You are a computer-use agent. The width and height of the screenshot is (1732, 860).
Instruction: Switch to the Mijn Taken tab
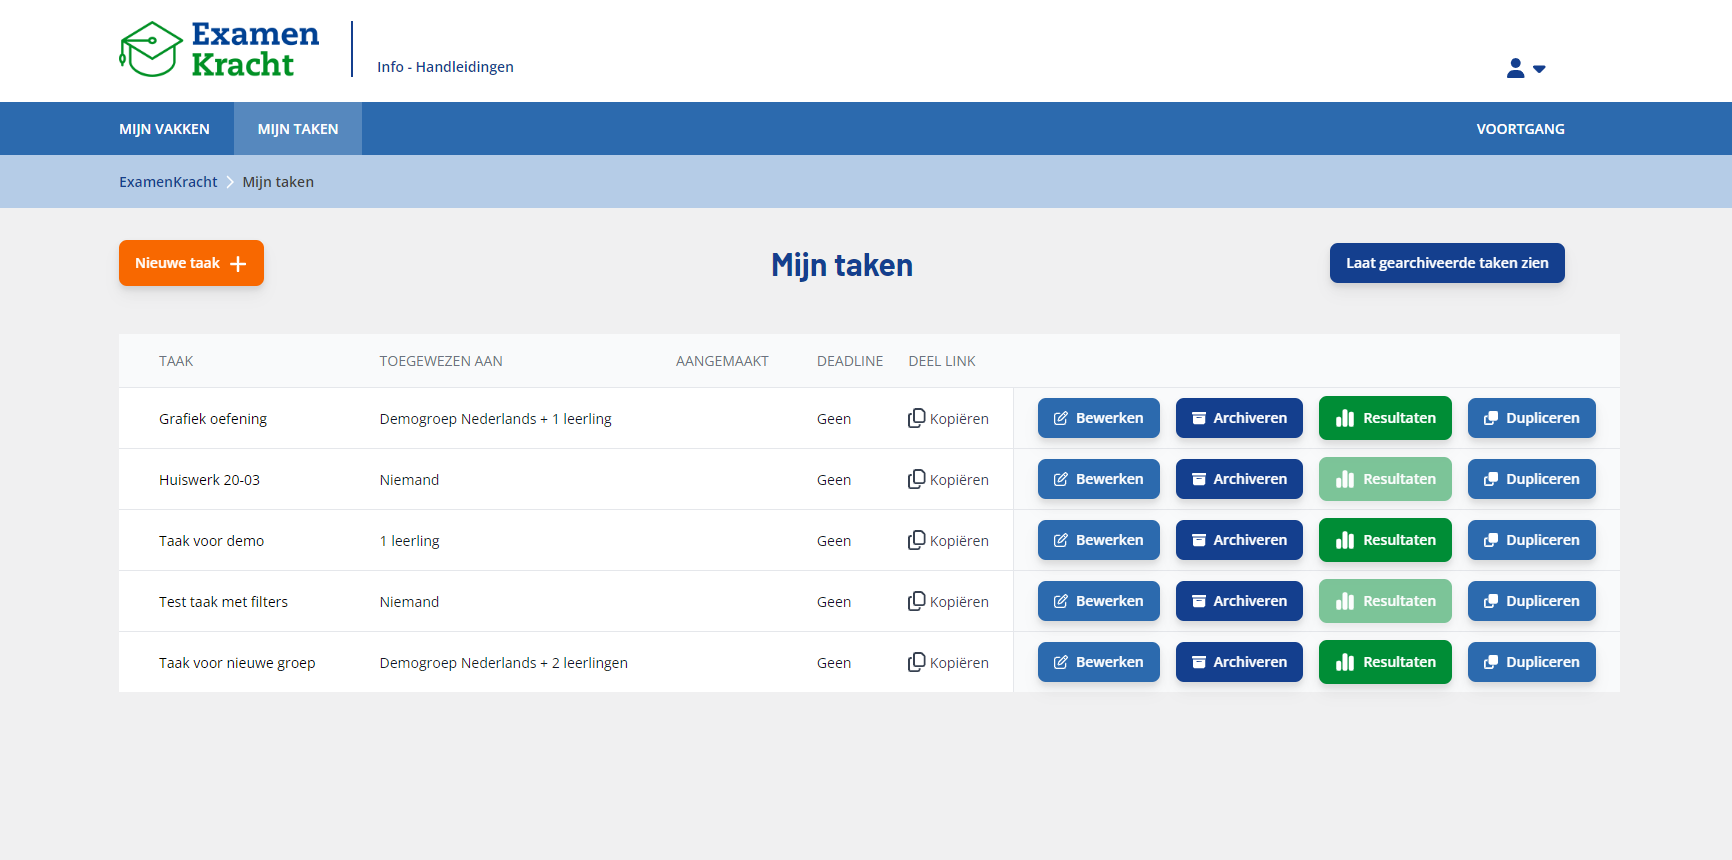298,129
